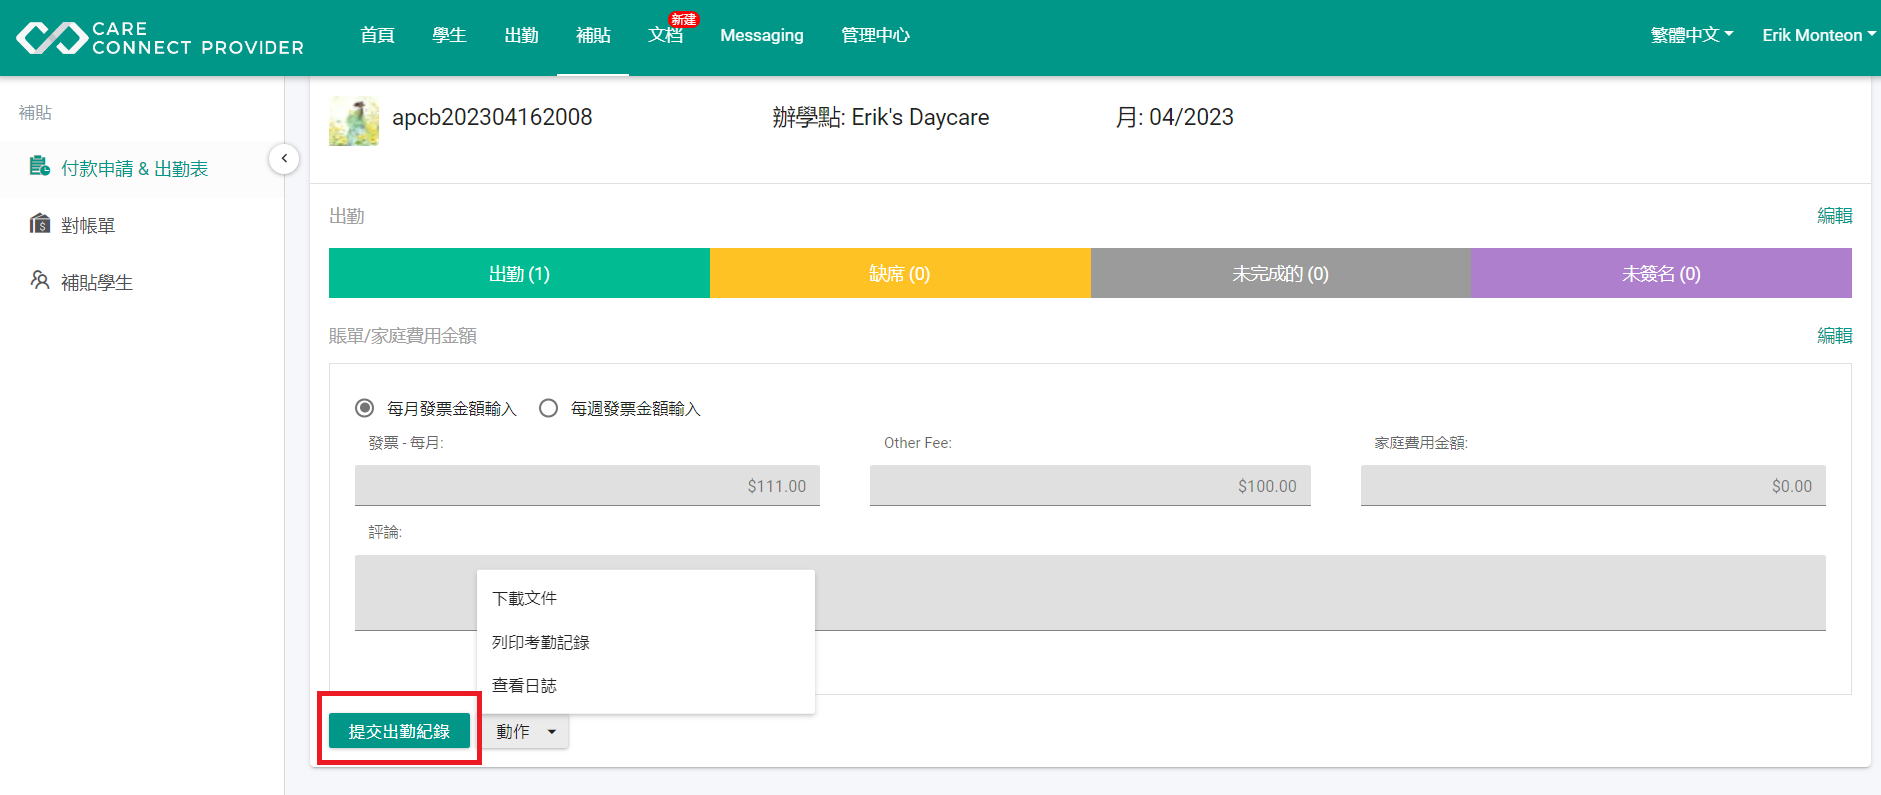
Task: Toggle the 動作 actions dropdown
Action: [526, 732]
